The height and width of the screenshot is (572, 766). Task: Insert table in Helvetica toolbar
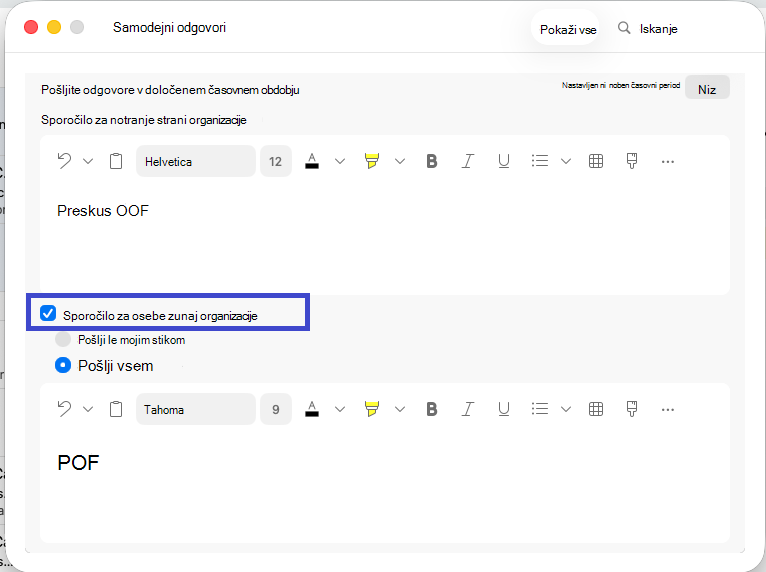596,161
